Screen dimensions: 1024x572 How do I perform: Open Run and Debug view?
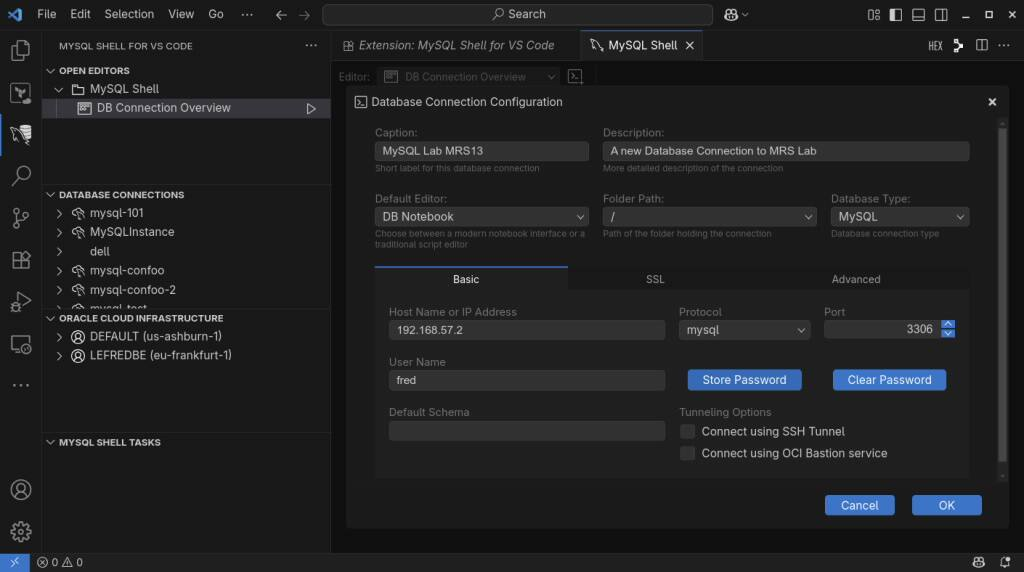(x=20, y=302)
